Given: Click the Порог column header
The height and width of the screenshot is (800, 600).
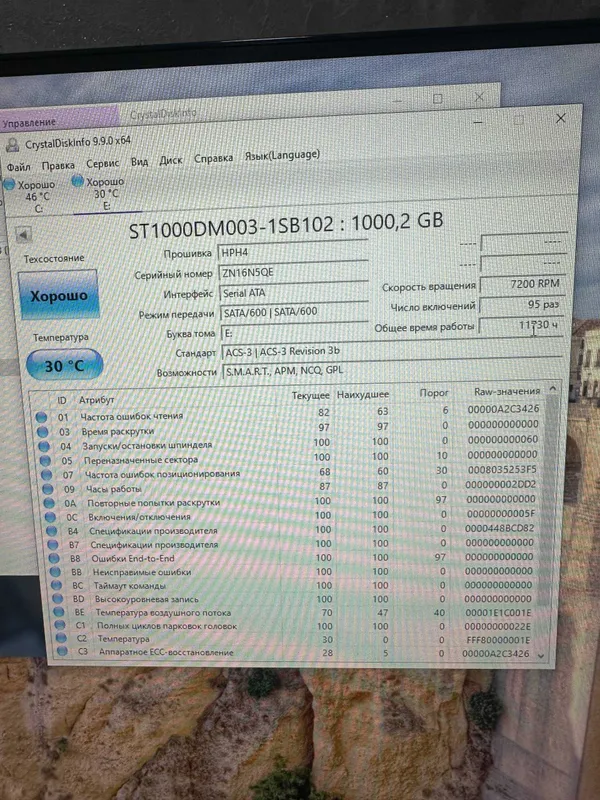Looking at the screenshot, I should click(x=434, y=393).
